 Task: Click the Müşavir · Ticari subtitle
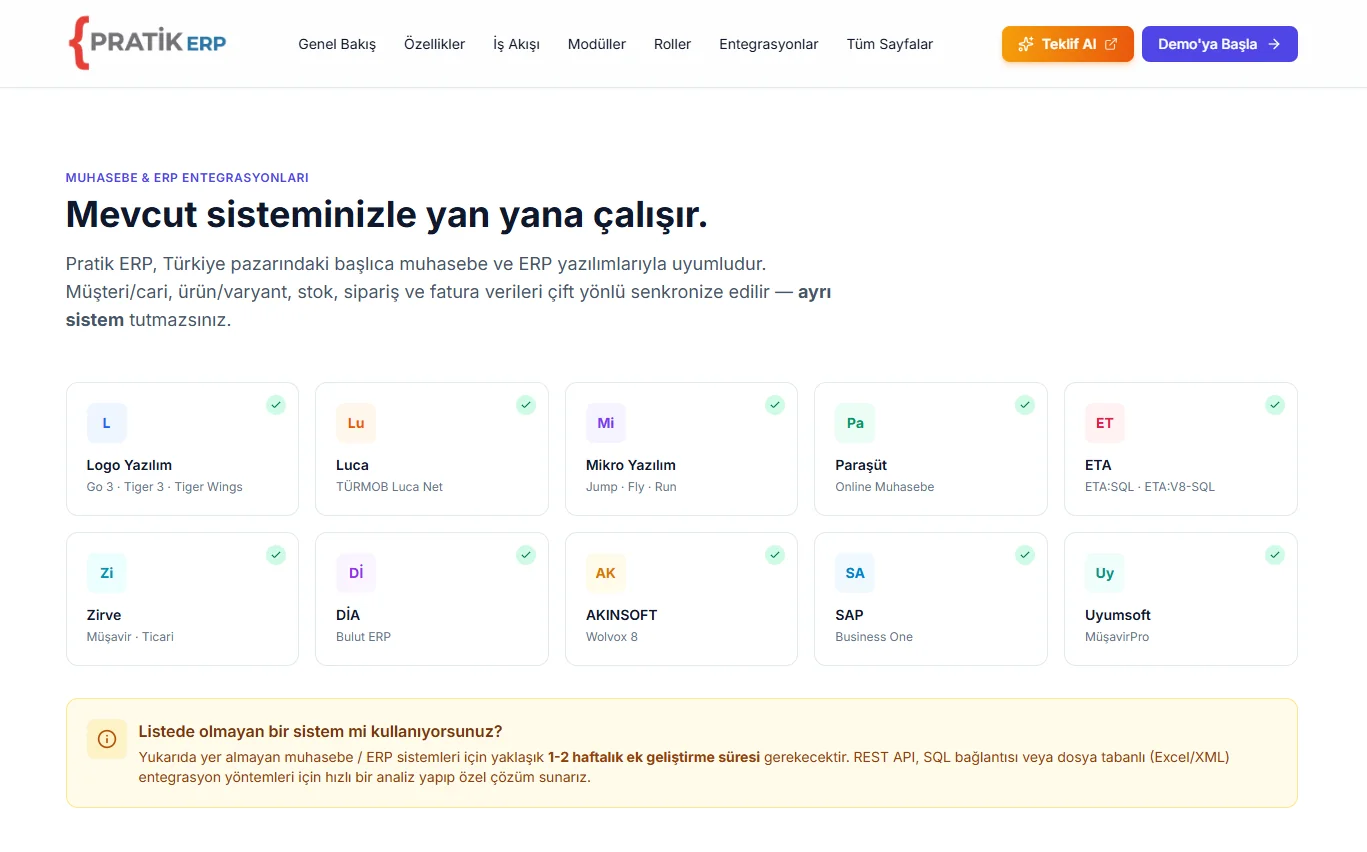(x=130, y=637)
